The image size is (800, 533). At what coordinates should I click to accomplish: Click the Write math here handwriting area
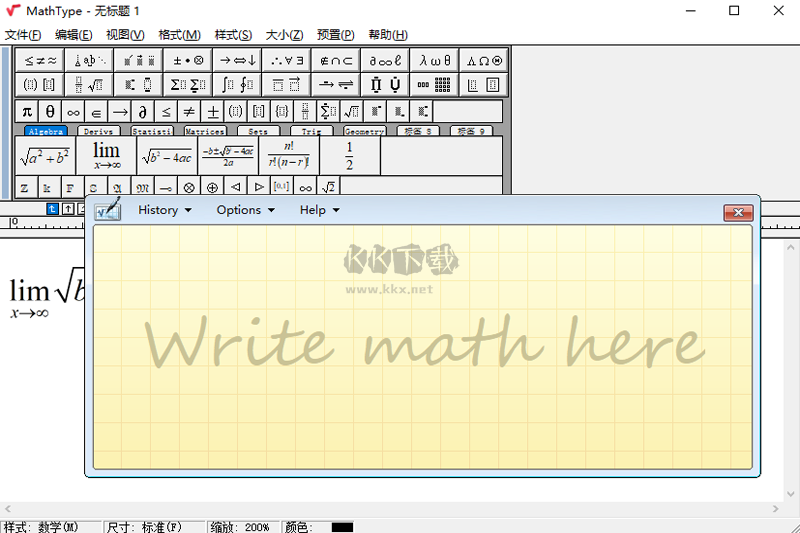(x=422, y=345)
